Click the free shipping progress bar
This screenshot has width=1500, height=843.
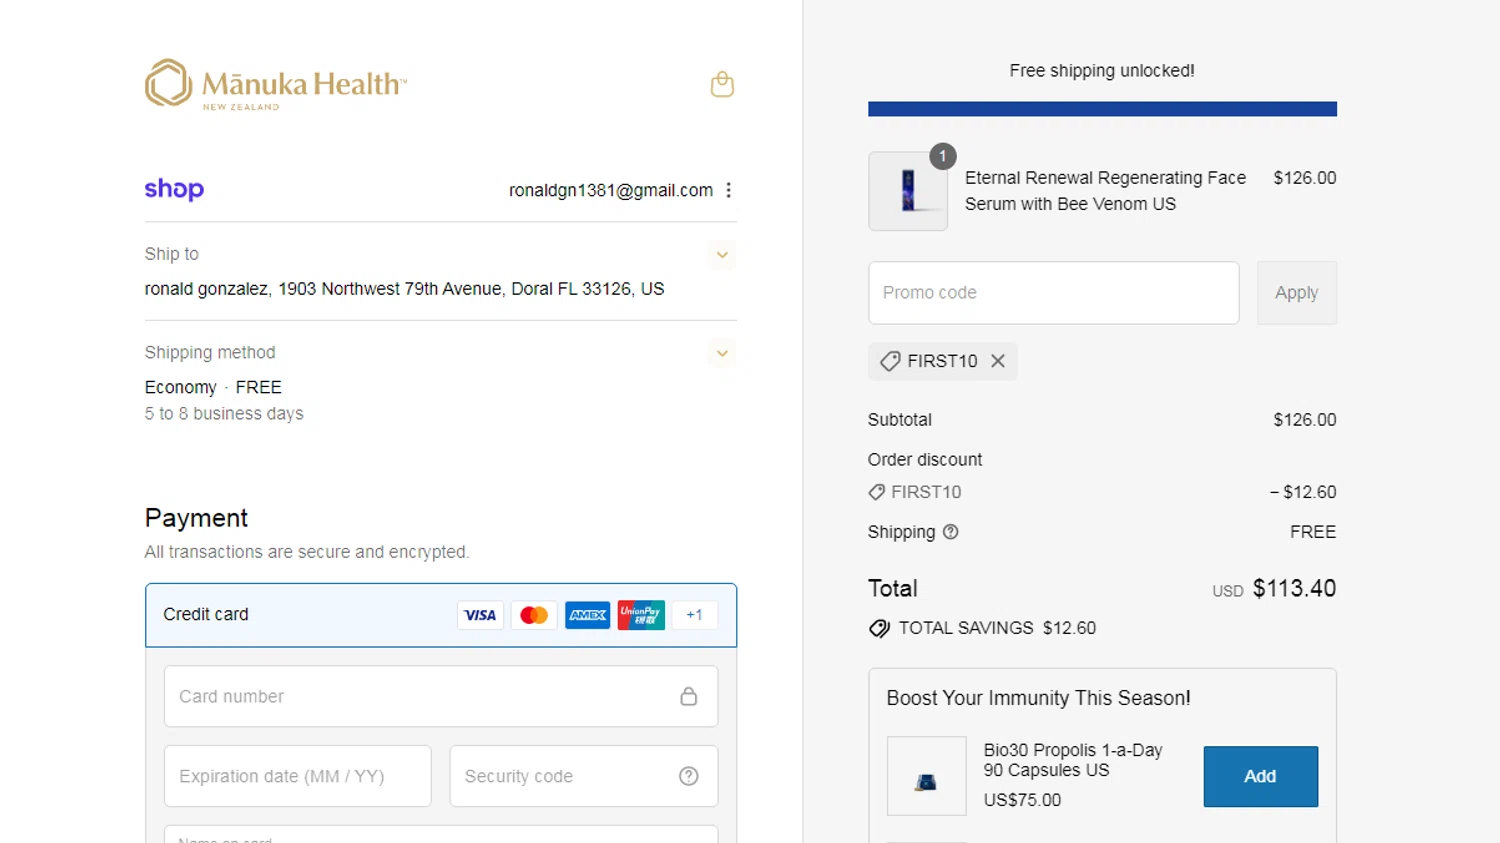click(1102, 109)
